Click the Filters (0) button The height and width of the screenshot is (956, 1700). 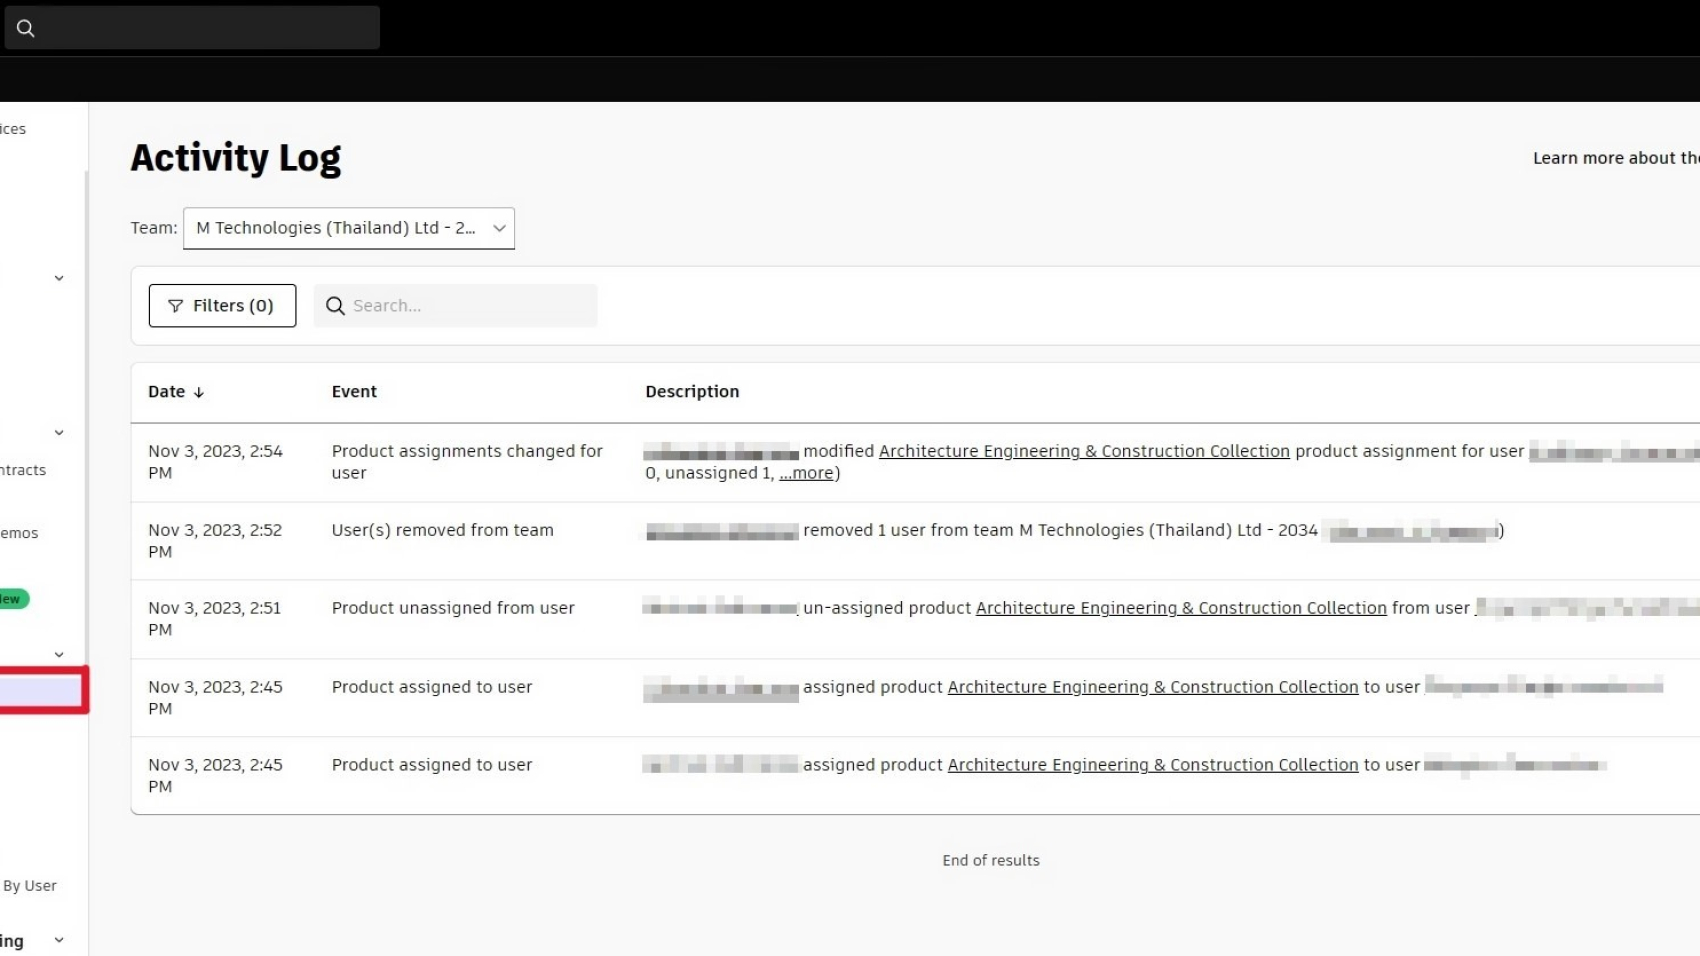(222, 306)
